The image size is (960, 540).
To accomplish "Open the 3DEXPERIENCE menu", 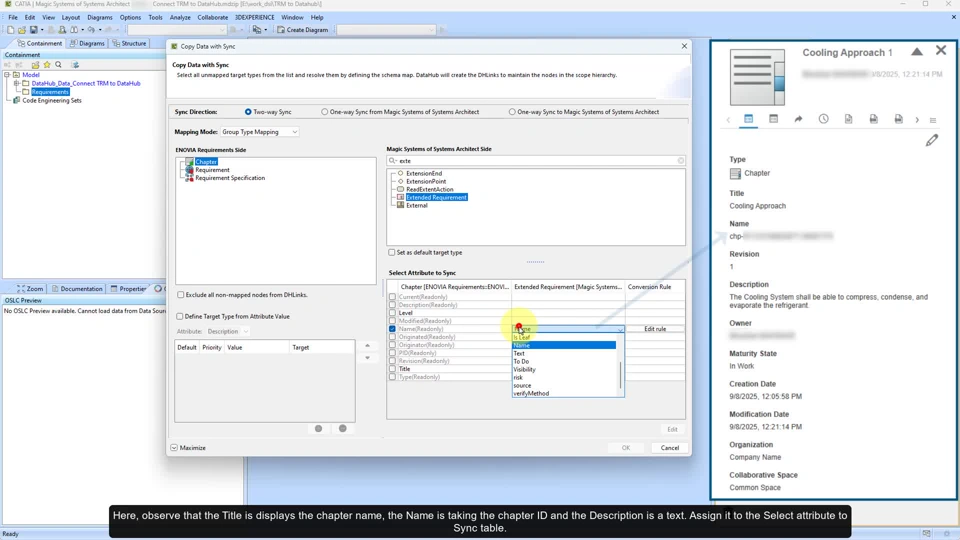I will tap(255, 17).
